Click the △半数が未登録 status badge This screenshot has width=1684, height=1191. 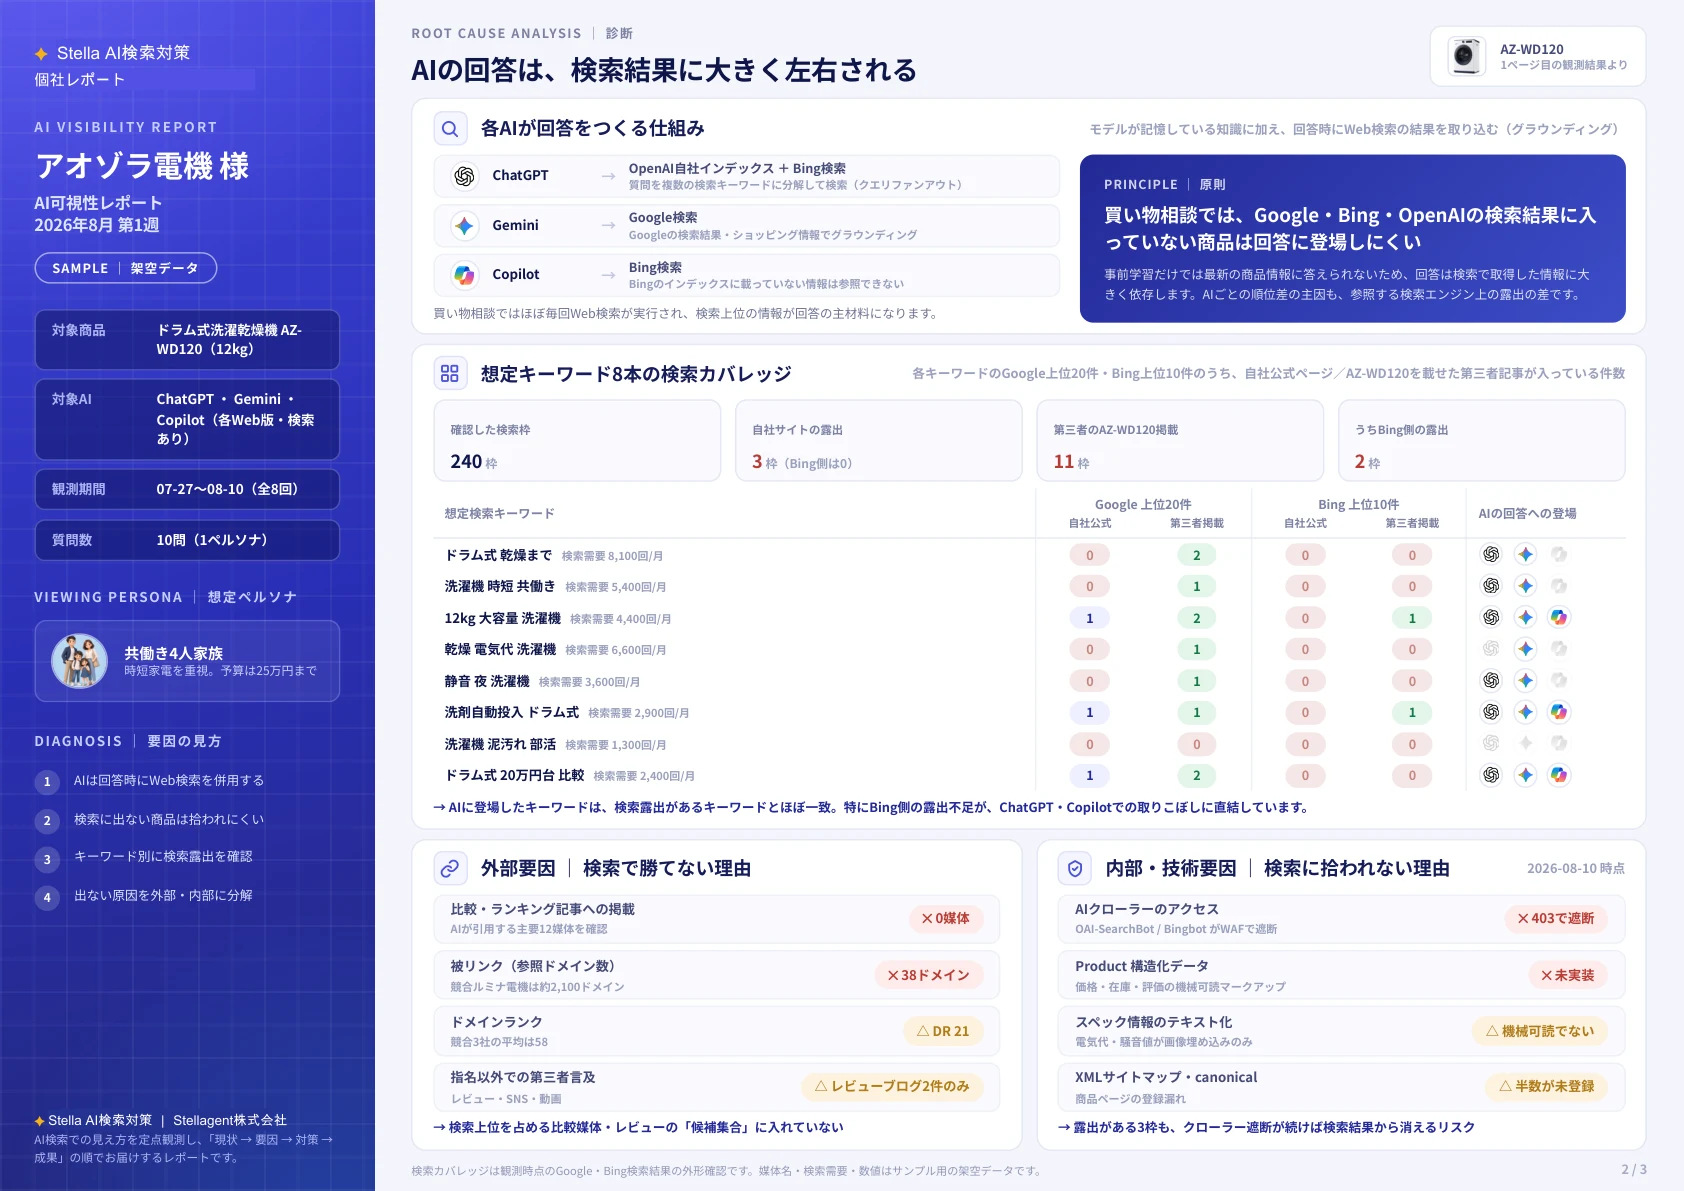click(x=1547, y=1087)
